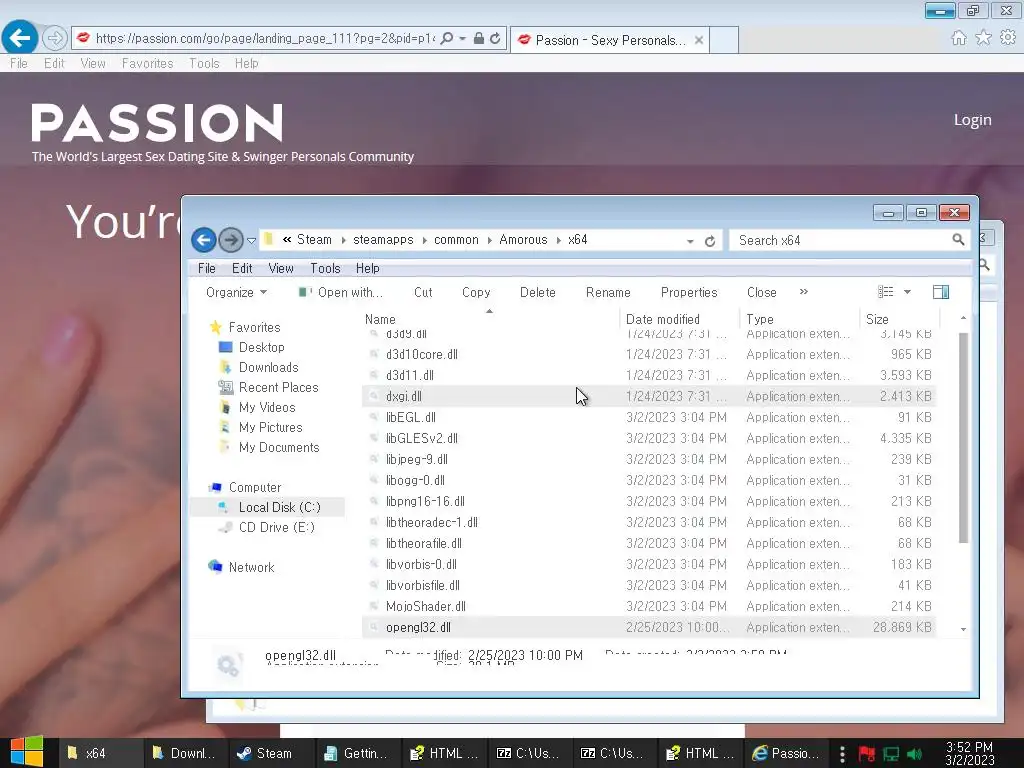Show more toolbar commands via double chevron
This screenshot has height=768, width=1024.
[x=804, y=292]
